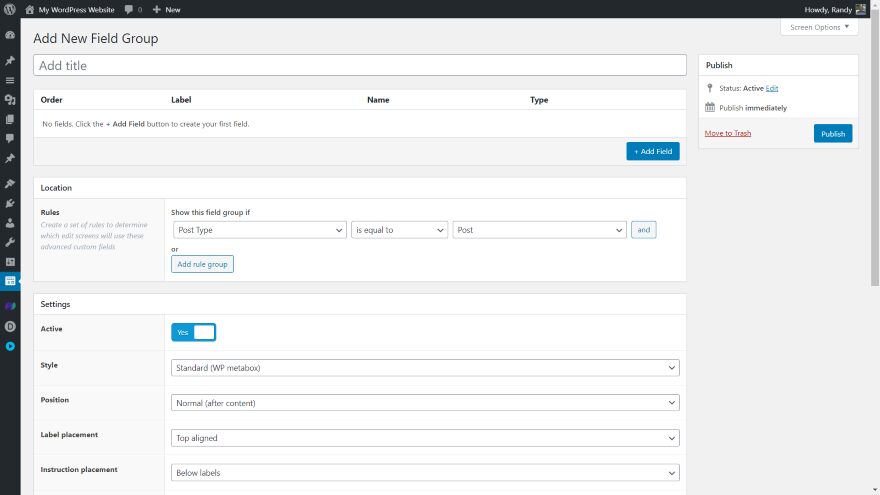Click the Type column header
880x495 pixels.
point(539,100)
